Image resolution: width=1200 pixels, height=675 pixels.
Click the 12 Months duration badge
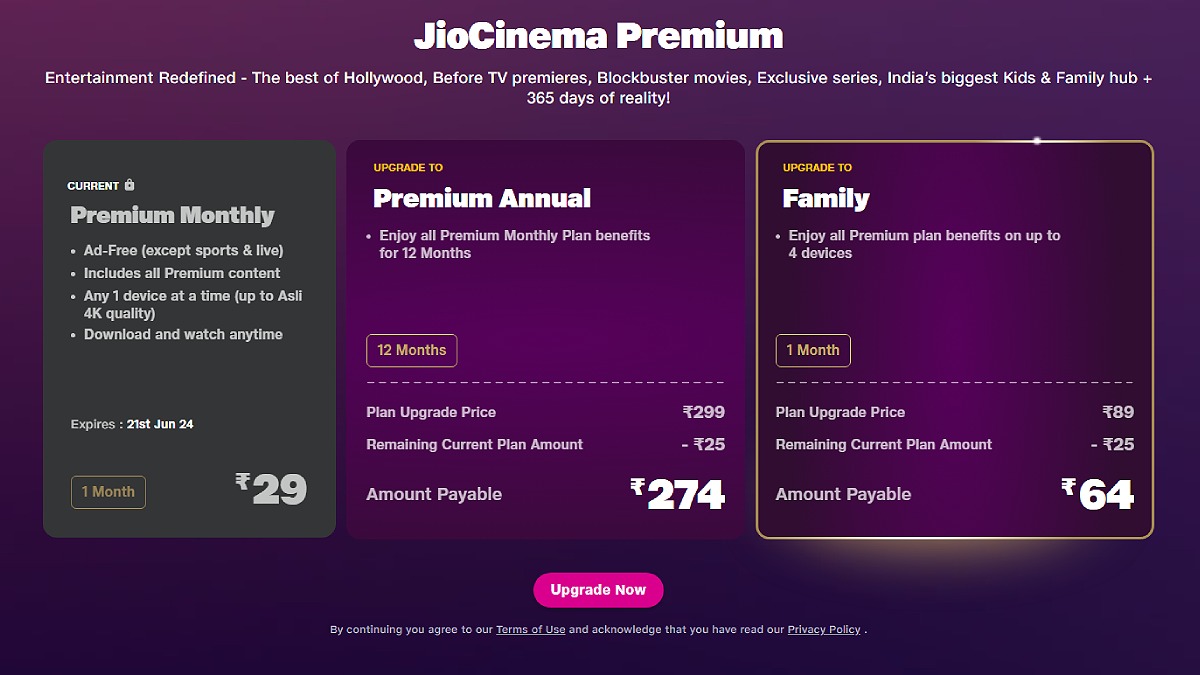coord(412,351)
